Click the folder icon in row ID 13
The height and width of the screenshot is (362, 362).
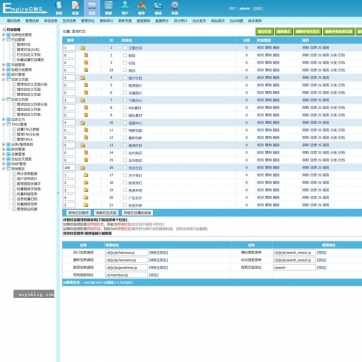click(83, 145)
